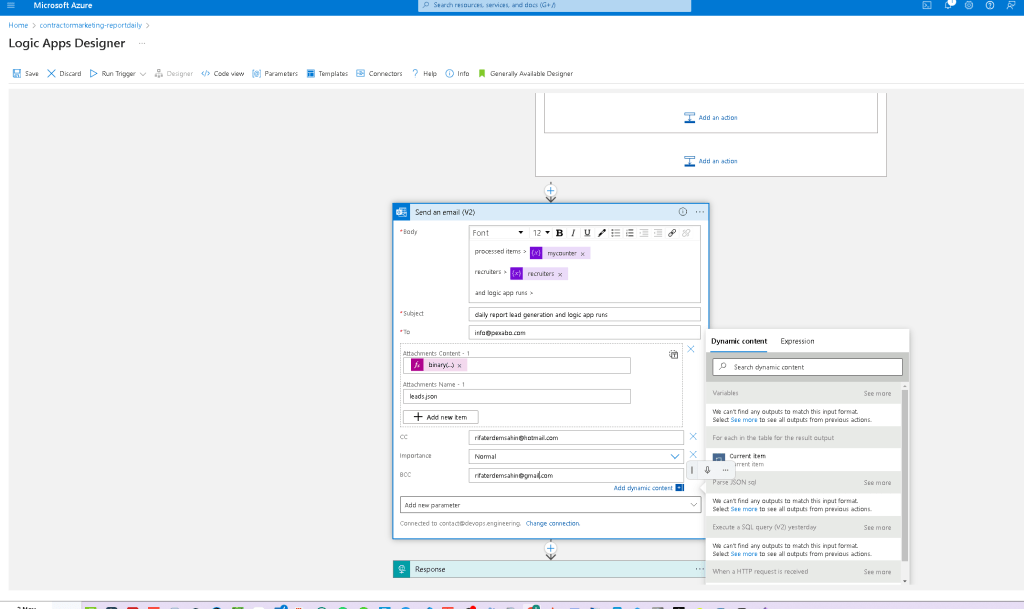
Task: Remove the CC parameter
Action: point(693,437)
